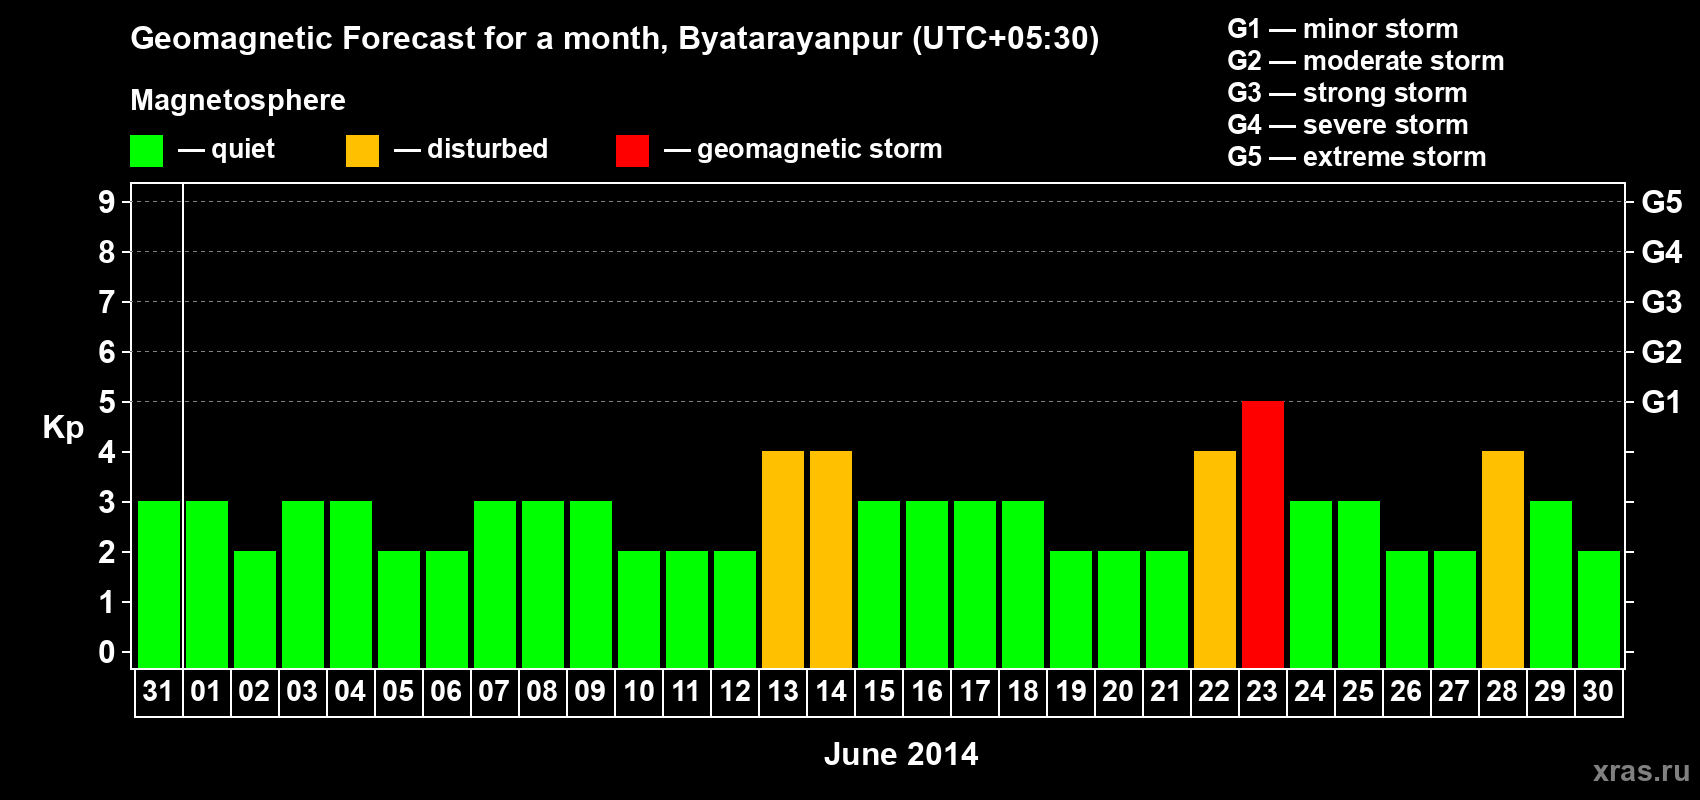Select the orange bar for day 14

coord(831,559)
